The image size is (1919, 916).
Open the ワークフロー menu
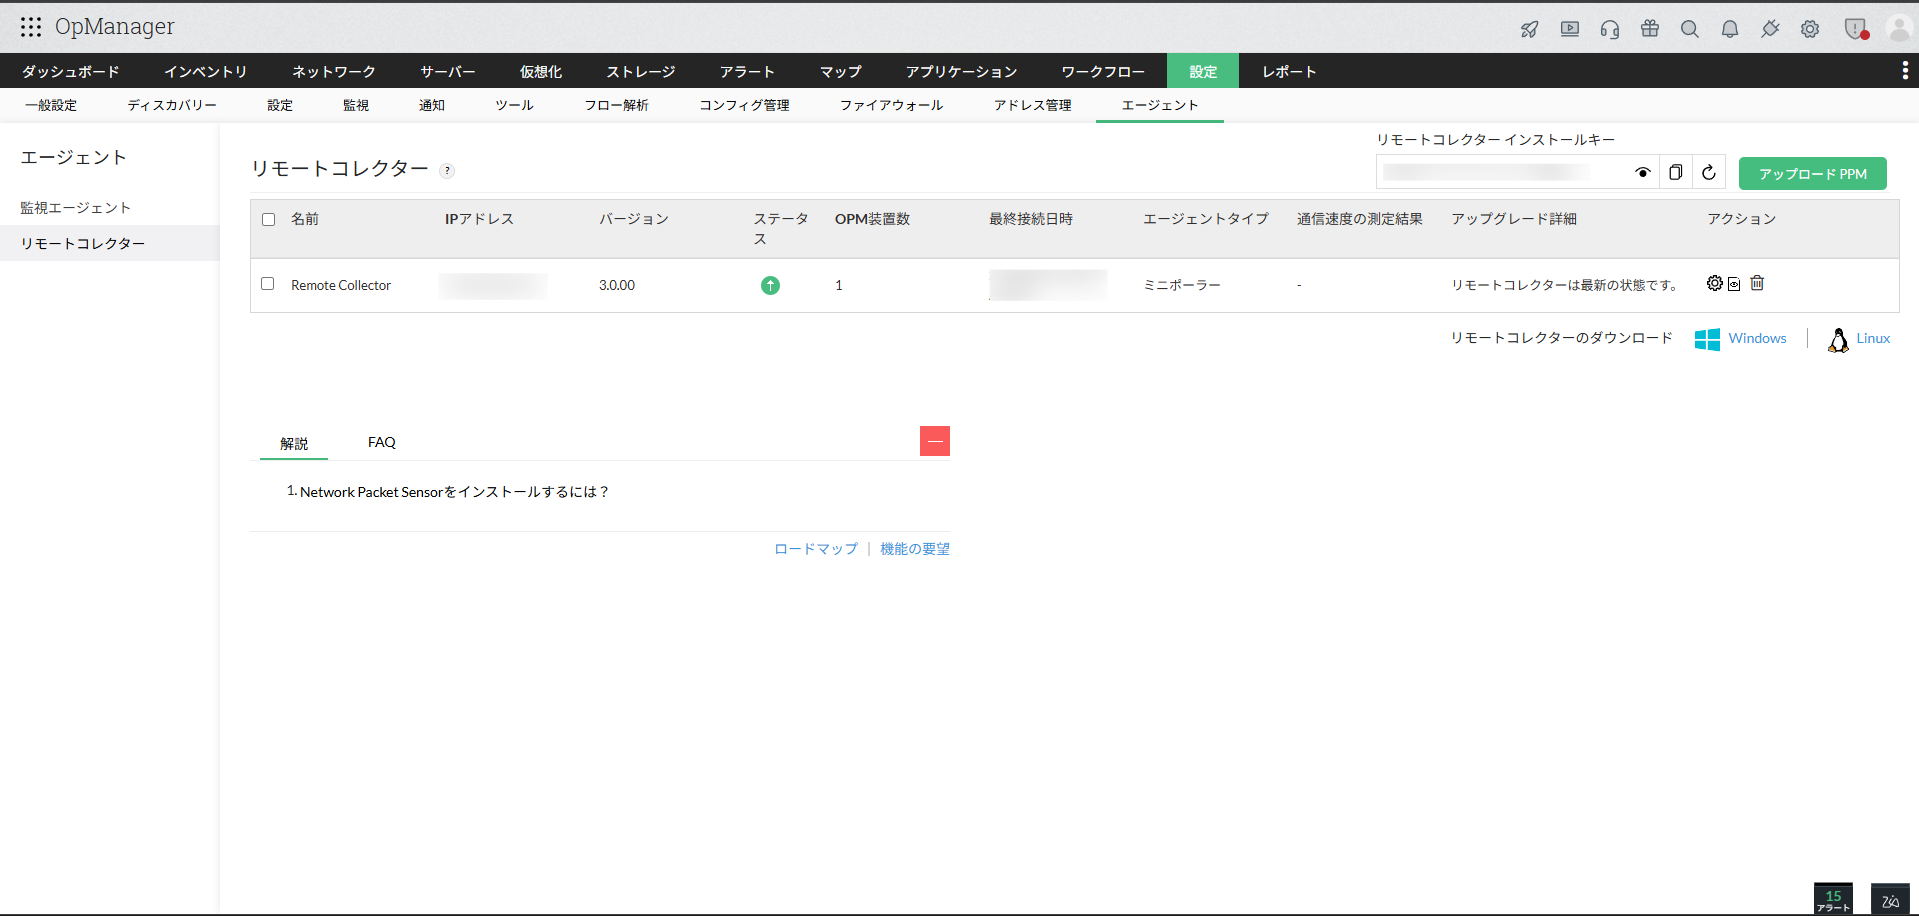[x=1103, y=71]
